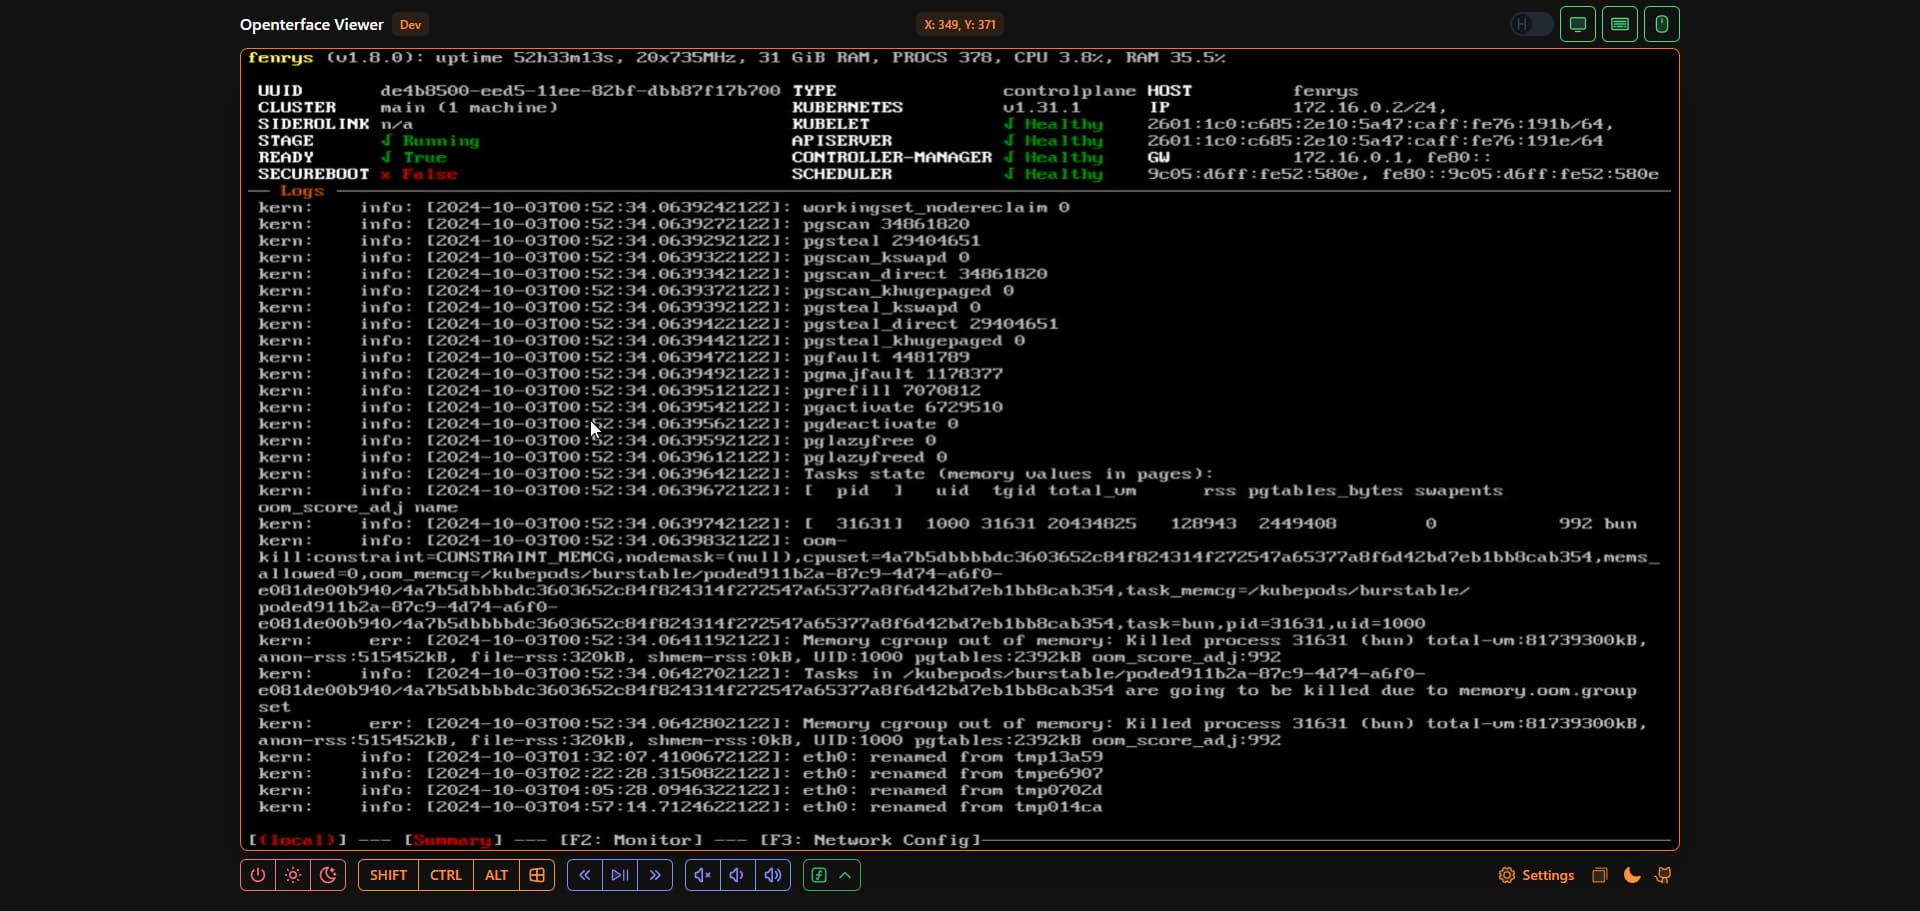This screenshot has width=1920, height=911.
Task: Click the green keyboard icon
Action: 1620,24
